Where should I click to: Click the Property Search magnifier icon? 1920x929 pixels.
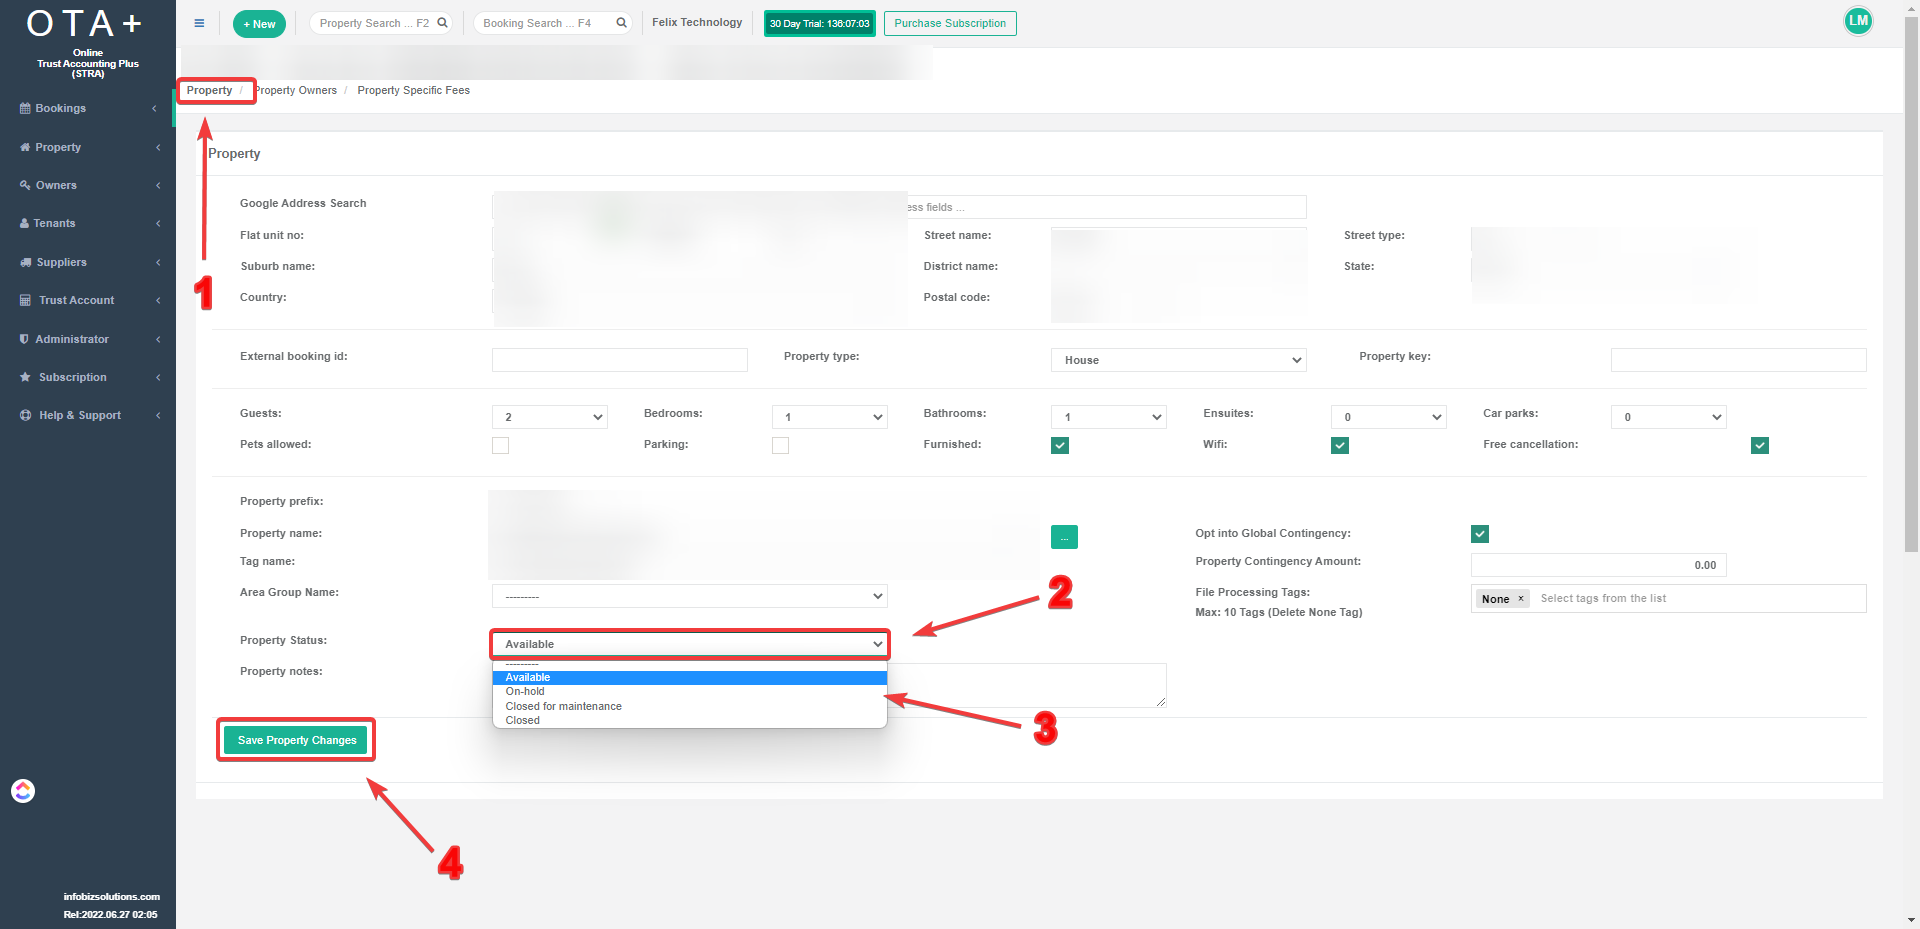click(442, 23)
